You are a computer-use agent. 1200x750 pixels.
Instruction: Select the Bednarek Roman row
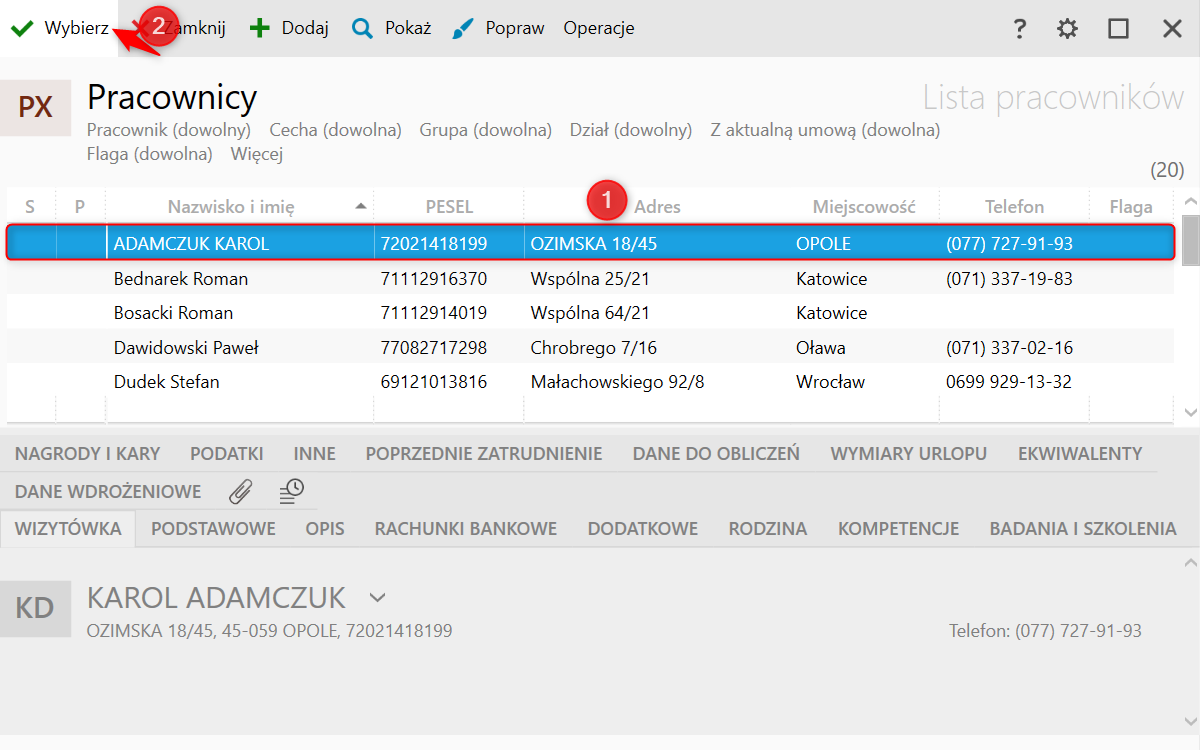tap(590, 278)
